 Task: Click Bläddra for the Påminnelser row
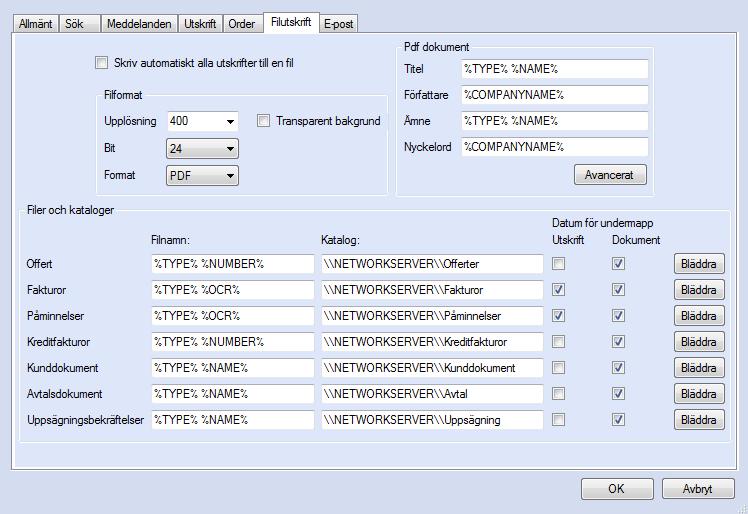[699, 315]
